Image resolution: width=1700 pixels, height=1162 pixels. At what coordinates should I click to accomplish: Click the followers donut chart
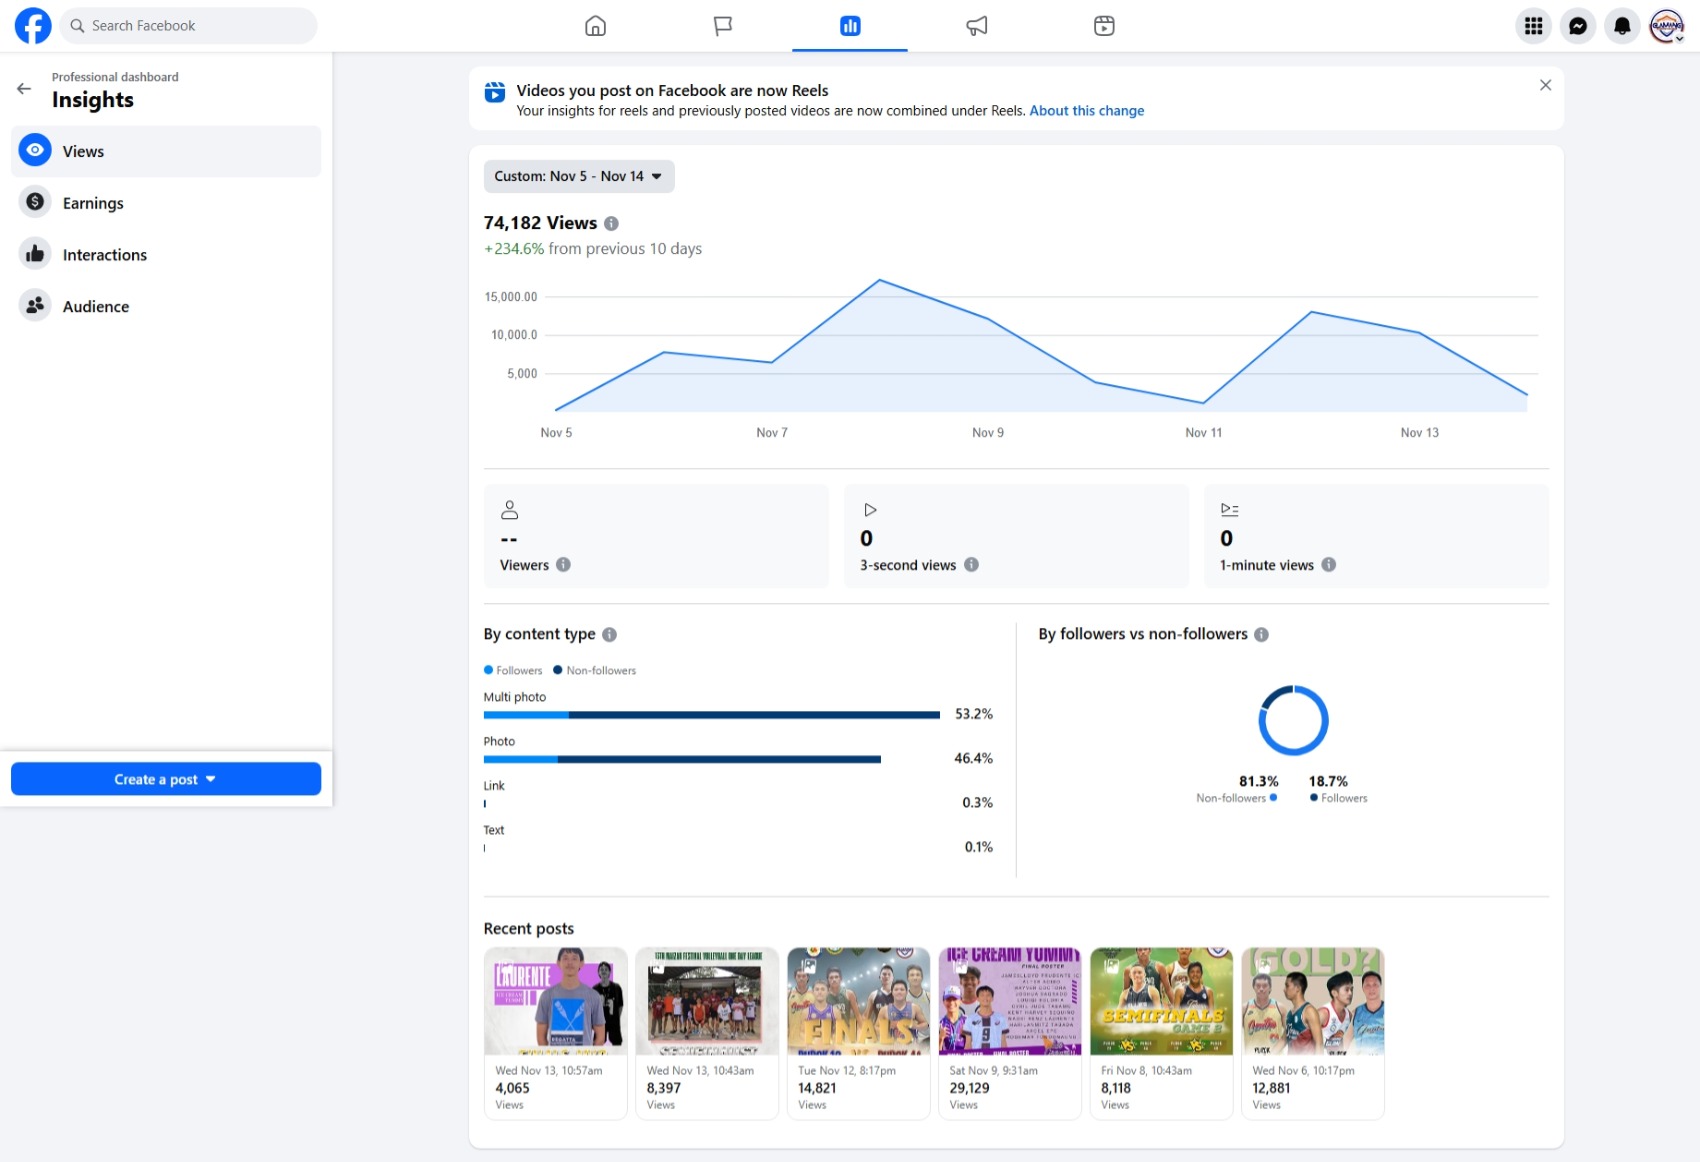point(1293,720)
